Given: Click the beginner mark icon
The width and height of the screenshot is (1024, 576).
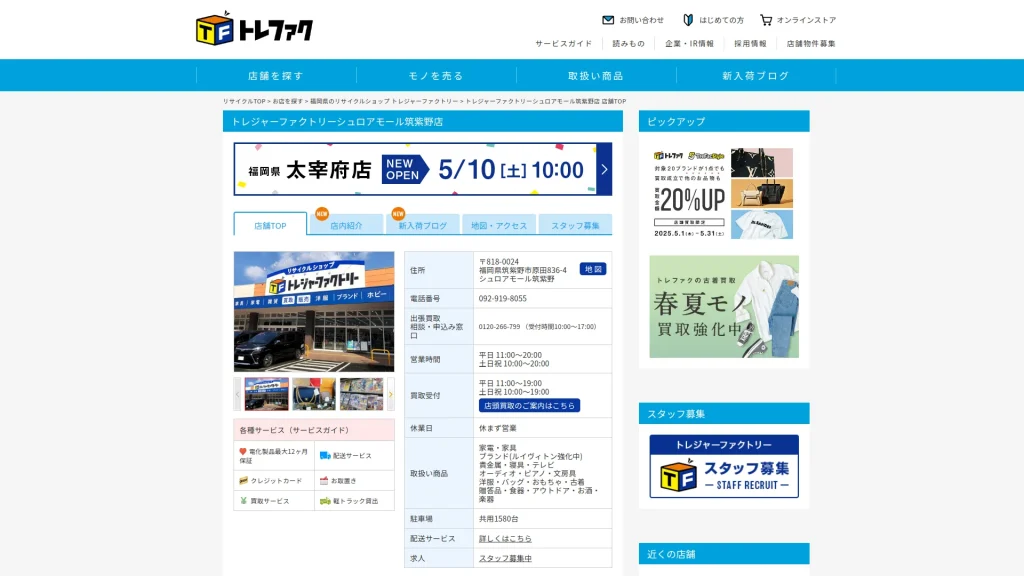Looking at the screenshot, I should (688, 20).
